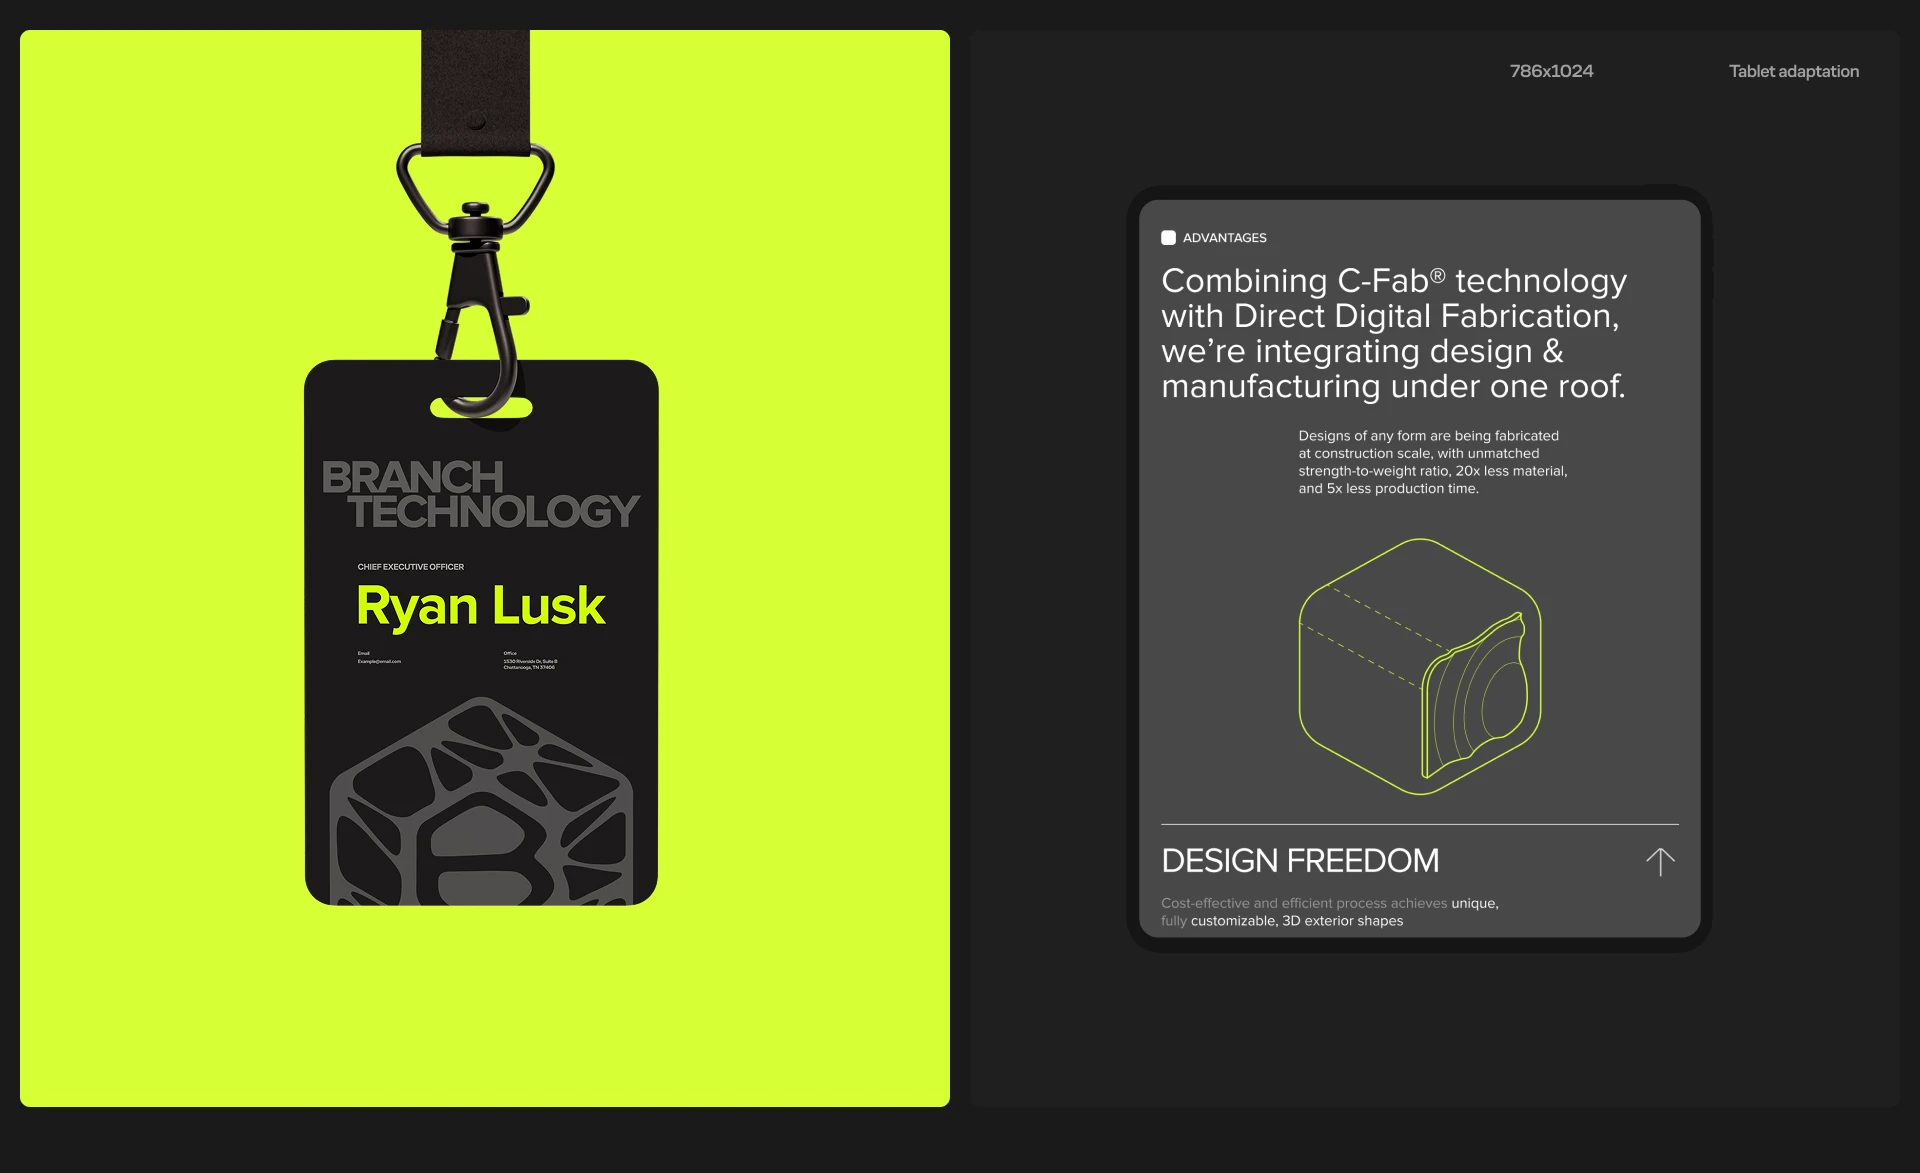Click the Cost-effective and efficient process text

coord(1330,912)
